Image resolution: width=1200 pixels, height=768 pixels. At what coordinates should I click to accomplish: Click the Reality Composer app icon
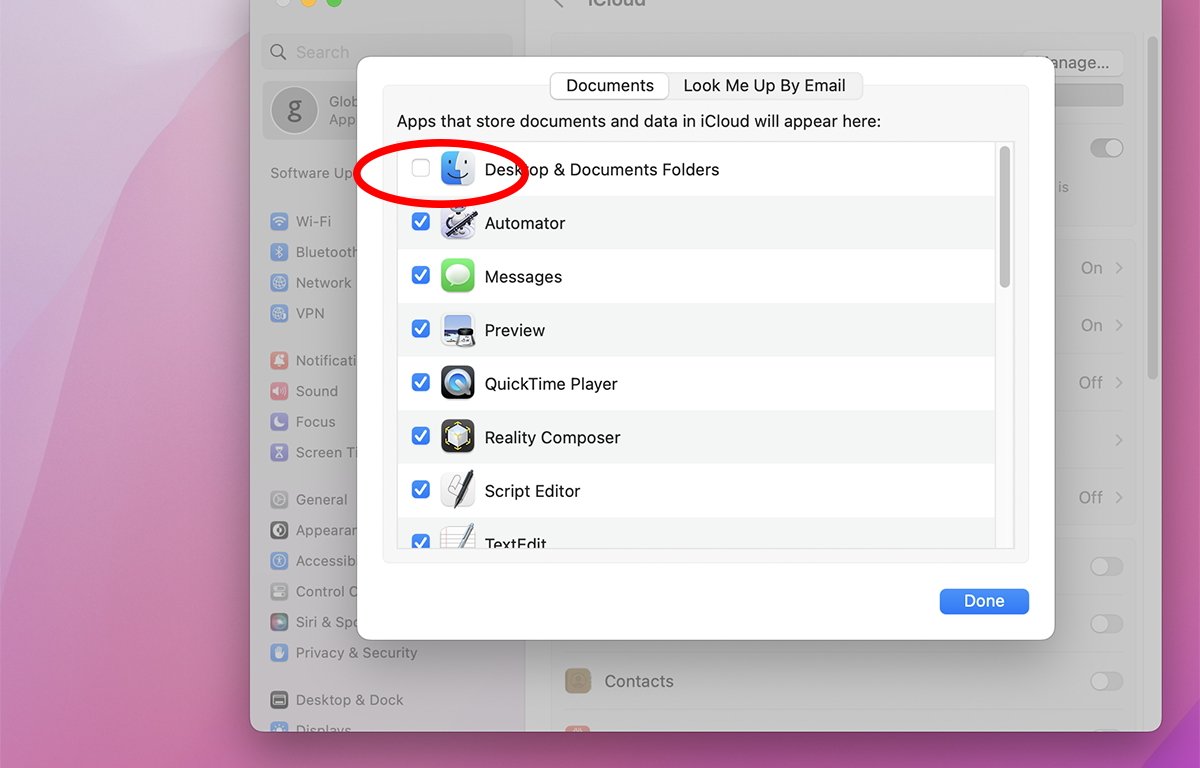click(x=458, y=437)
